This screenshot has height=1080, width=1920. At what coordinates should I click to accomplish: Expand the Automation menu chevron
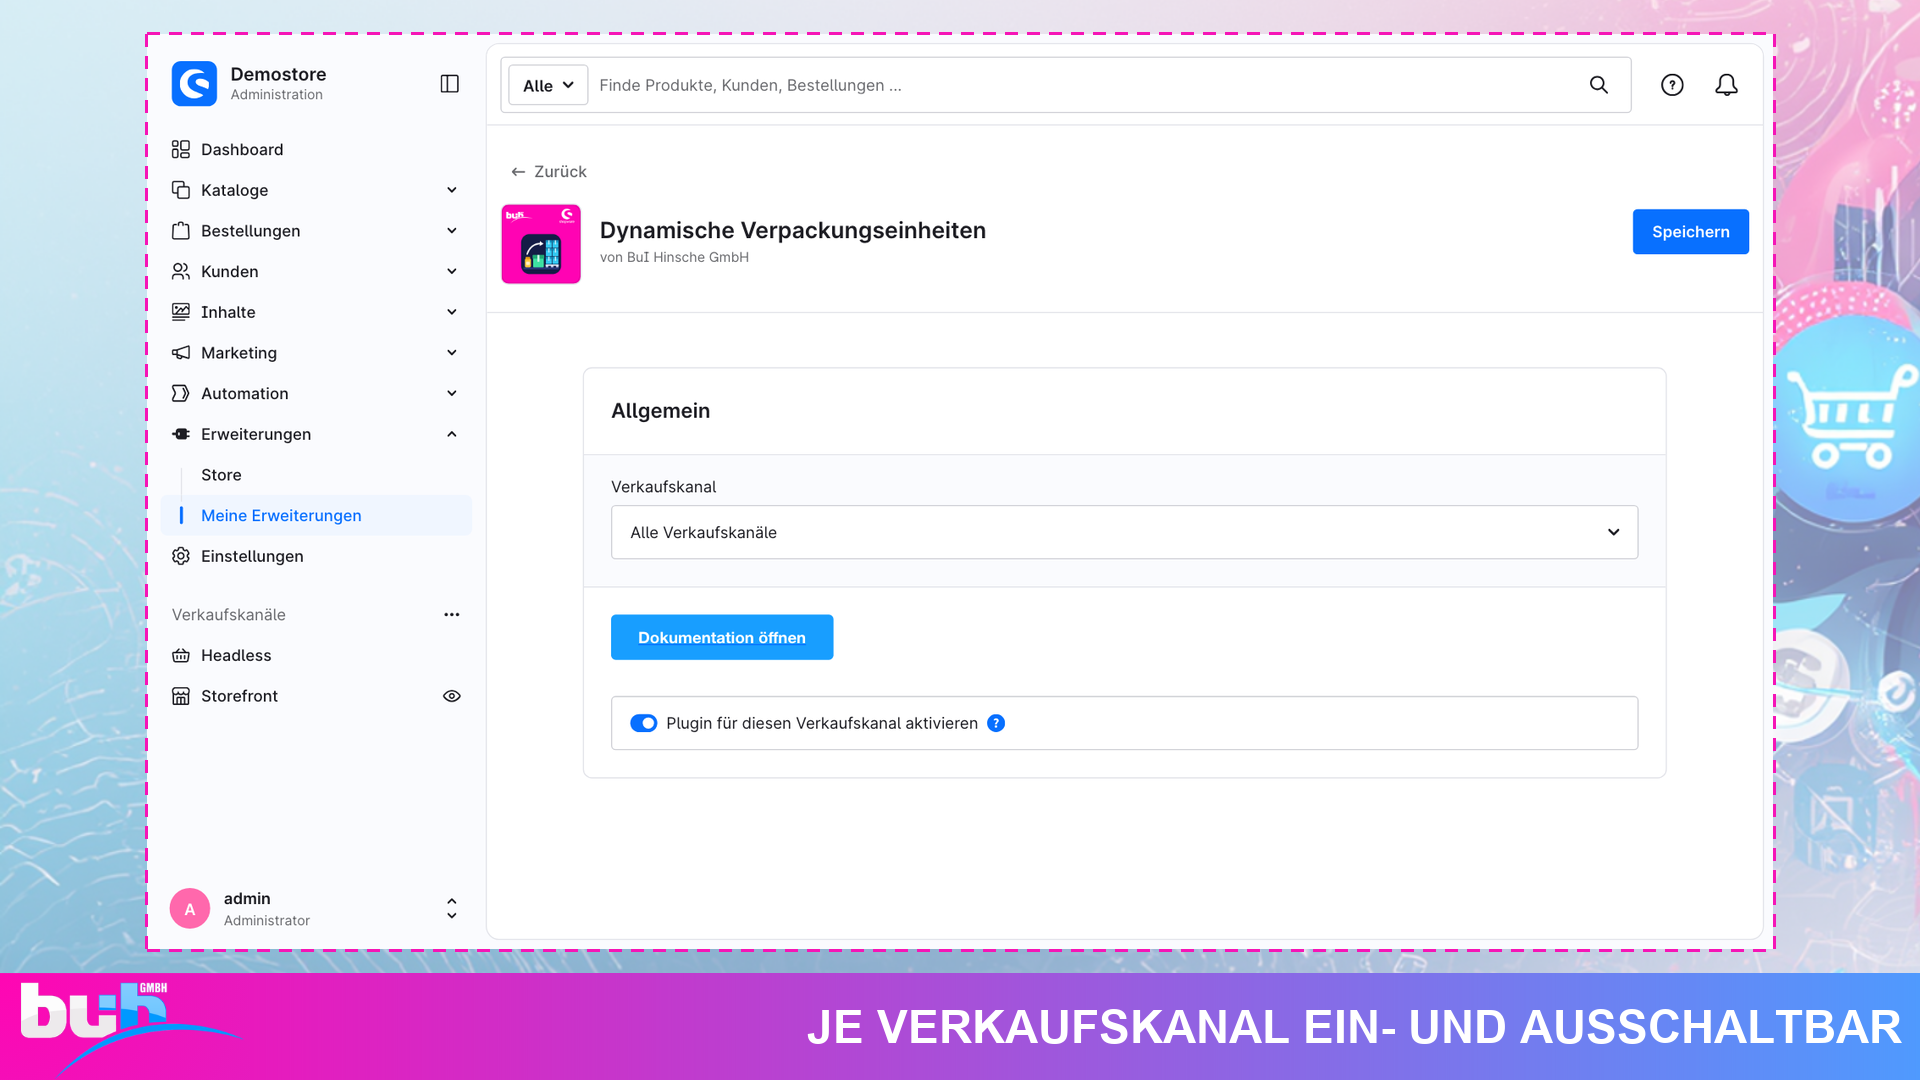click(x=452, y=393)
